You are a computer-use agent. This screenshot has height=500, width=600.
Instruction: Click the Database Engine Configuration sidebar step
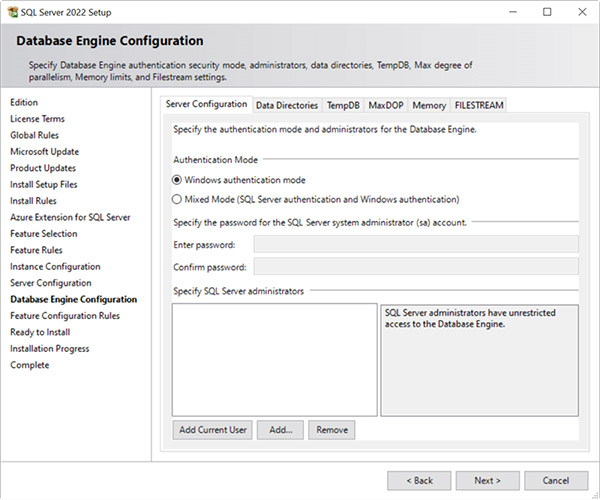point(73,300)
